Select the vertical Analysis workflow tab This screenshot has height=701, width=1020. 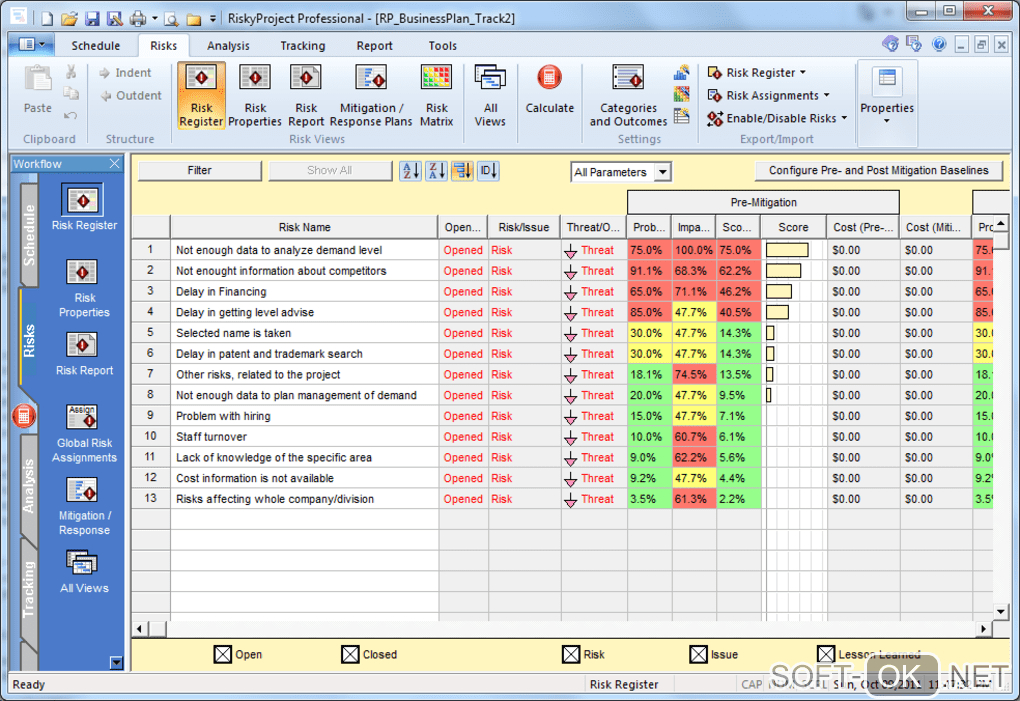(29, 486)
